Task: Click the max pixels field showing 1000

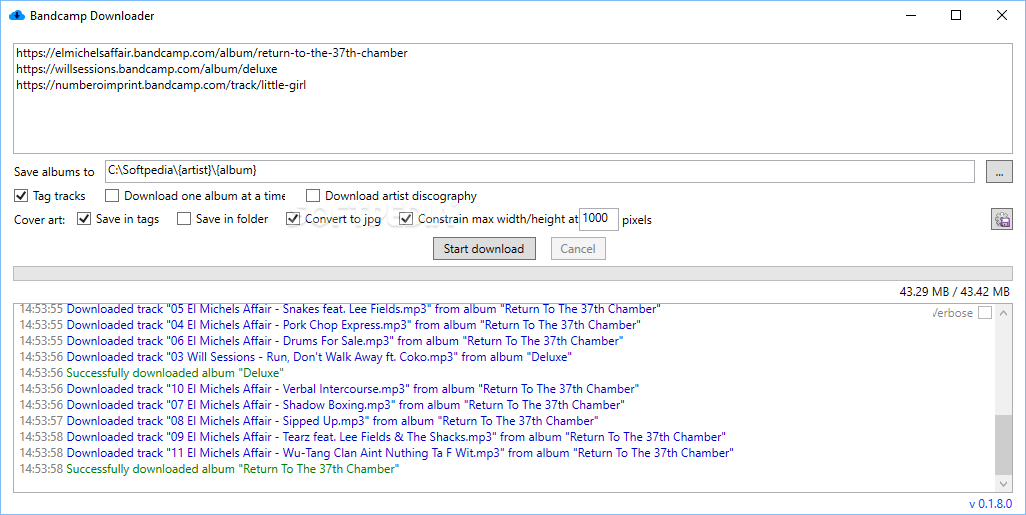Action: point(599,219)
